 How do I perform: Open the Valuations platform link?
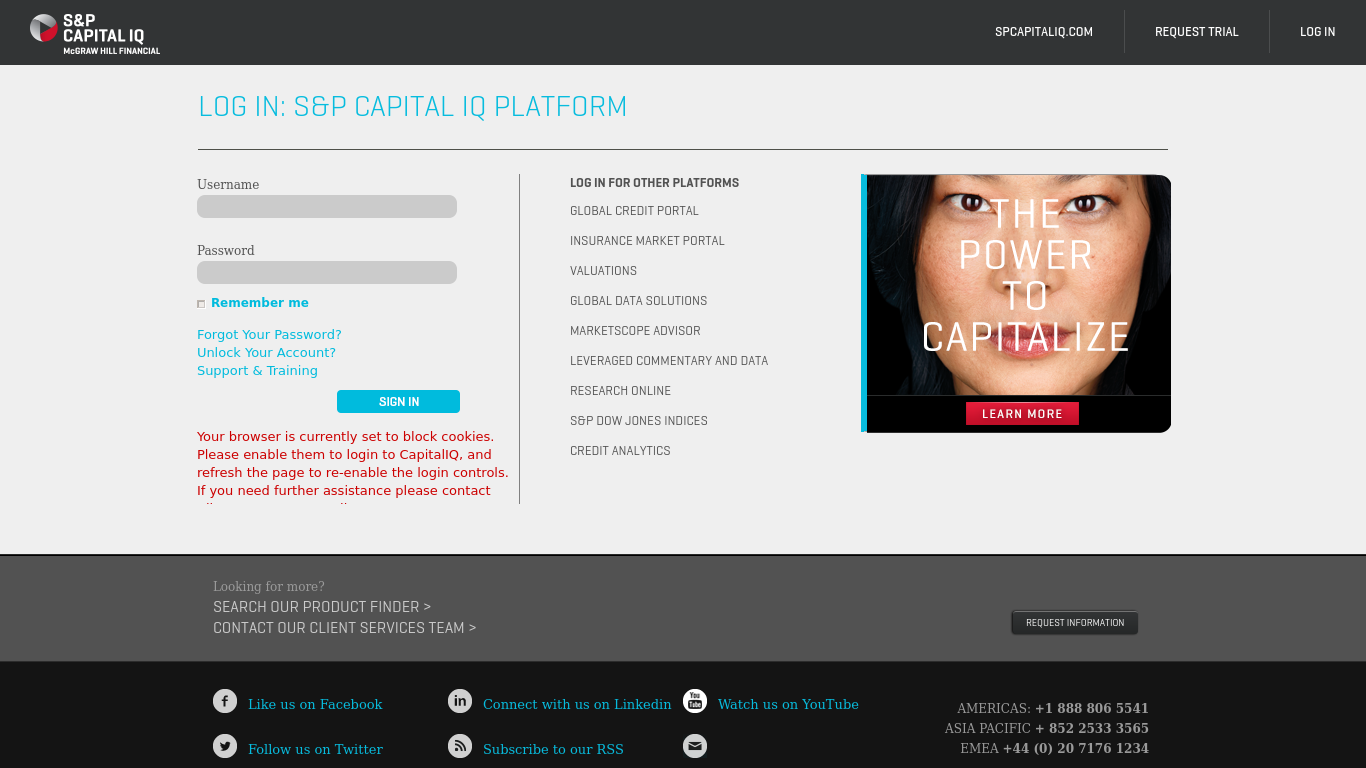(603, 271)
